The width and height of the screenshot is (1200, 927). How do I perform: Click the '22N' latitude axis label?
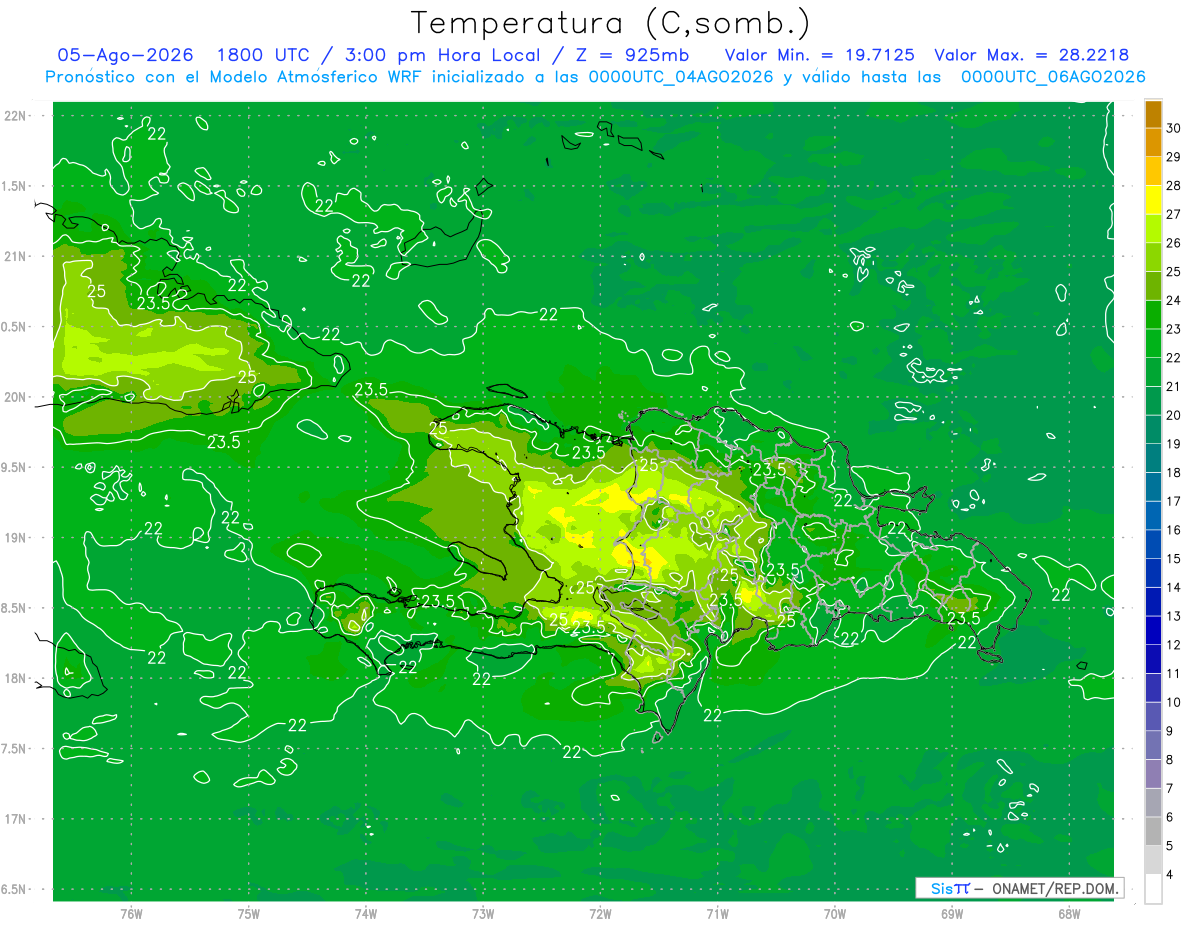[x=16, y=116]
